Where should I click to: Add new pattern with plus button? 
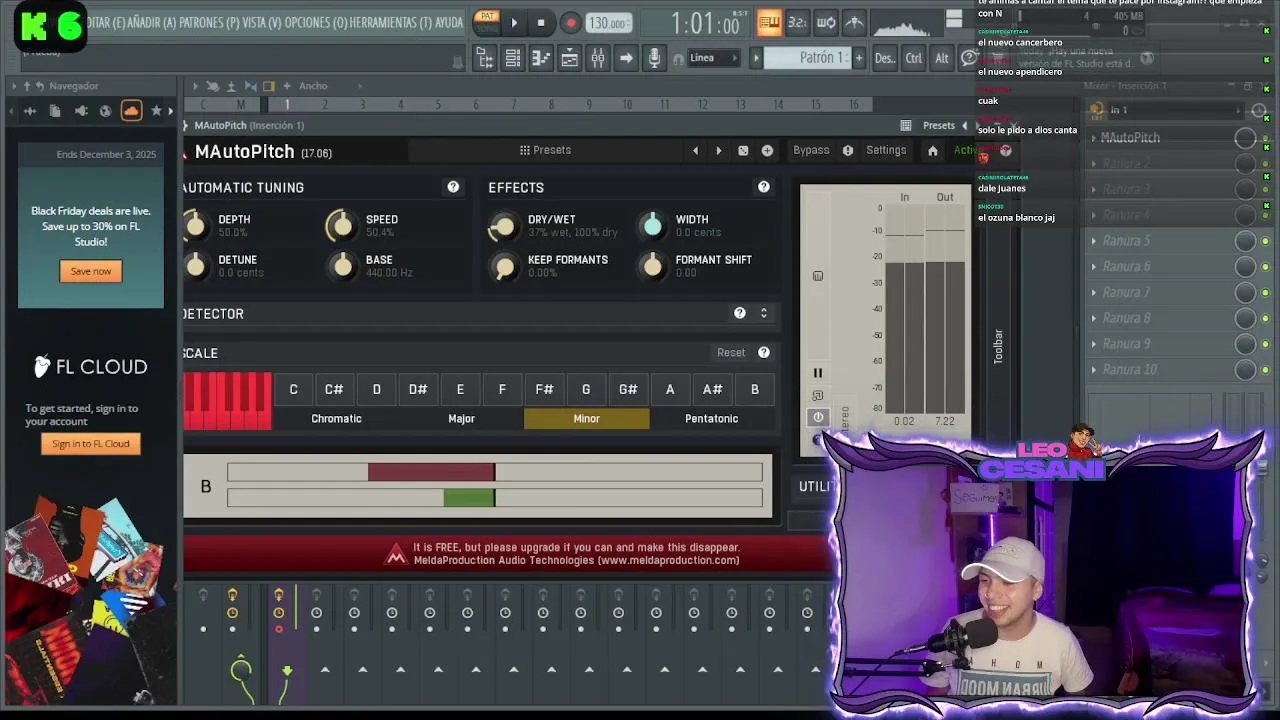coord(858,58)
